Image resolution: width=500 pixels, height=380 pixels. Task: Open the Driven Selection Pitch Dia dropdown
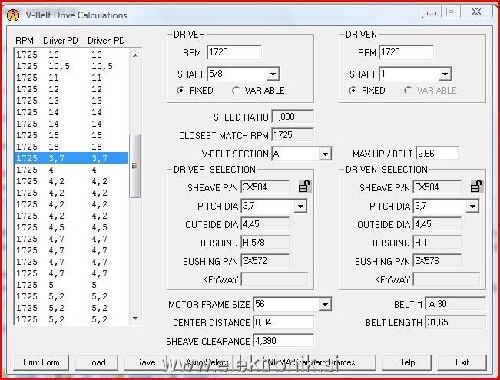click(472, 206)
